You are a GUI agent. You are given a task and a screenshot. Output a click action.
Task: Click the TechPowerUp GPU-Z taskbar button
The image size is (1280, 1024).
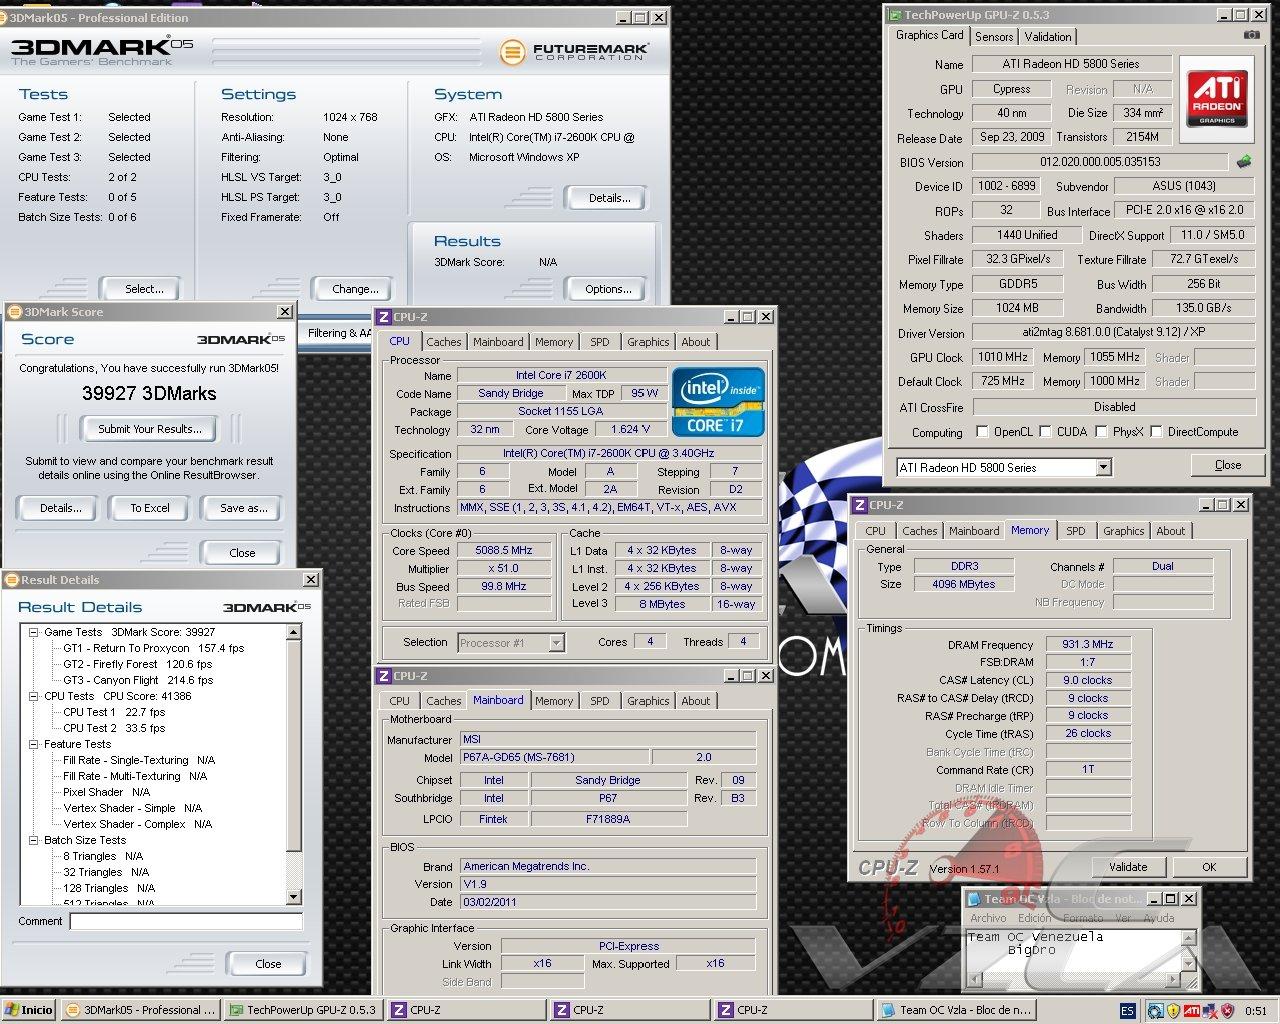coord(303,1010)
